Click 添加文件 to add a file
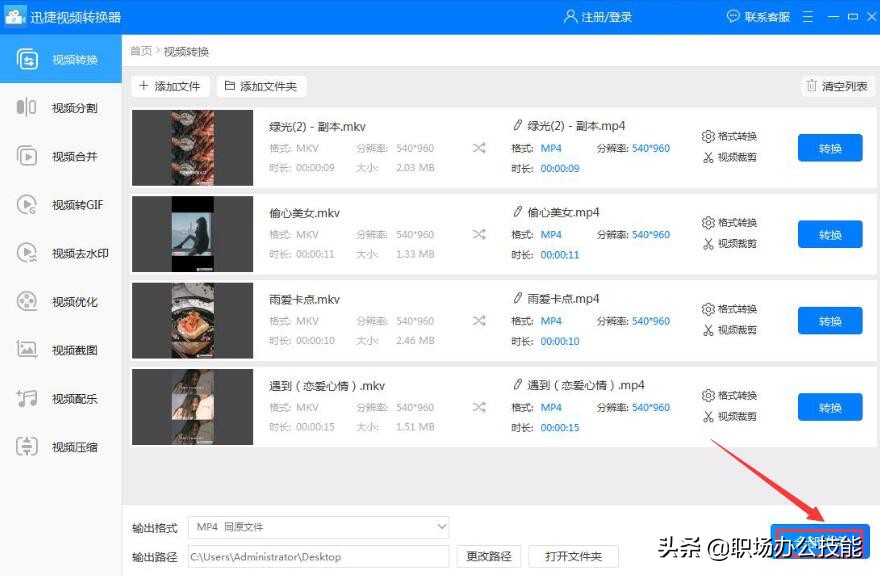880x576 pixels. [169, 85]
